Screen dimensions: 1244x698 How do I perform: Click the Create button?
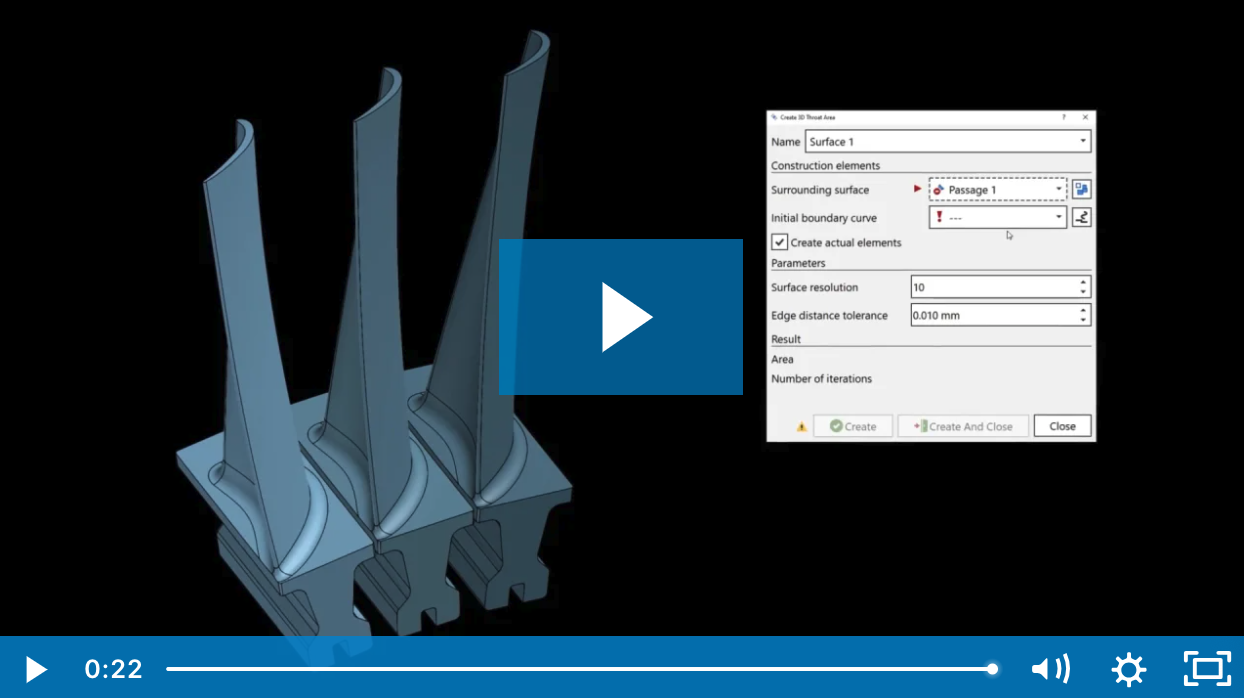coord(852,426)
